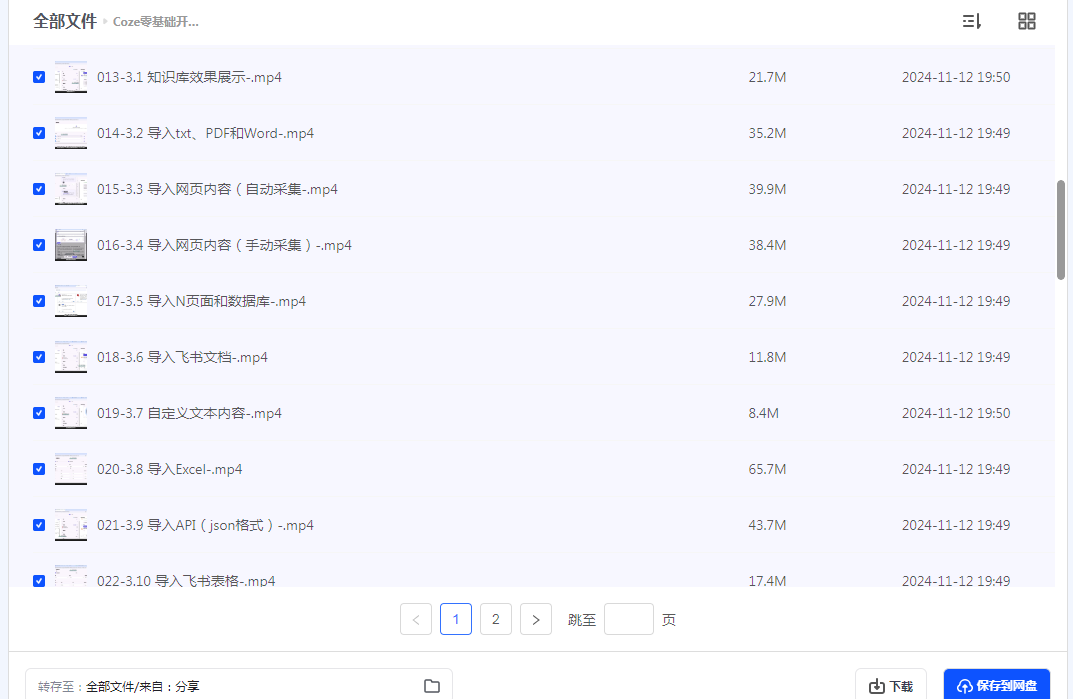The width and height of the screenshot is (1073, 699).
Task: Click video icon for 020-3.8 导入Excel
Action: tap(71, 469)
